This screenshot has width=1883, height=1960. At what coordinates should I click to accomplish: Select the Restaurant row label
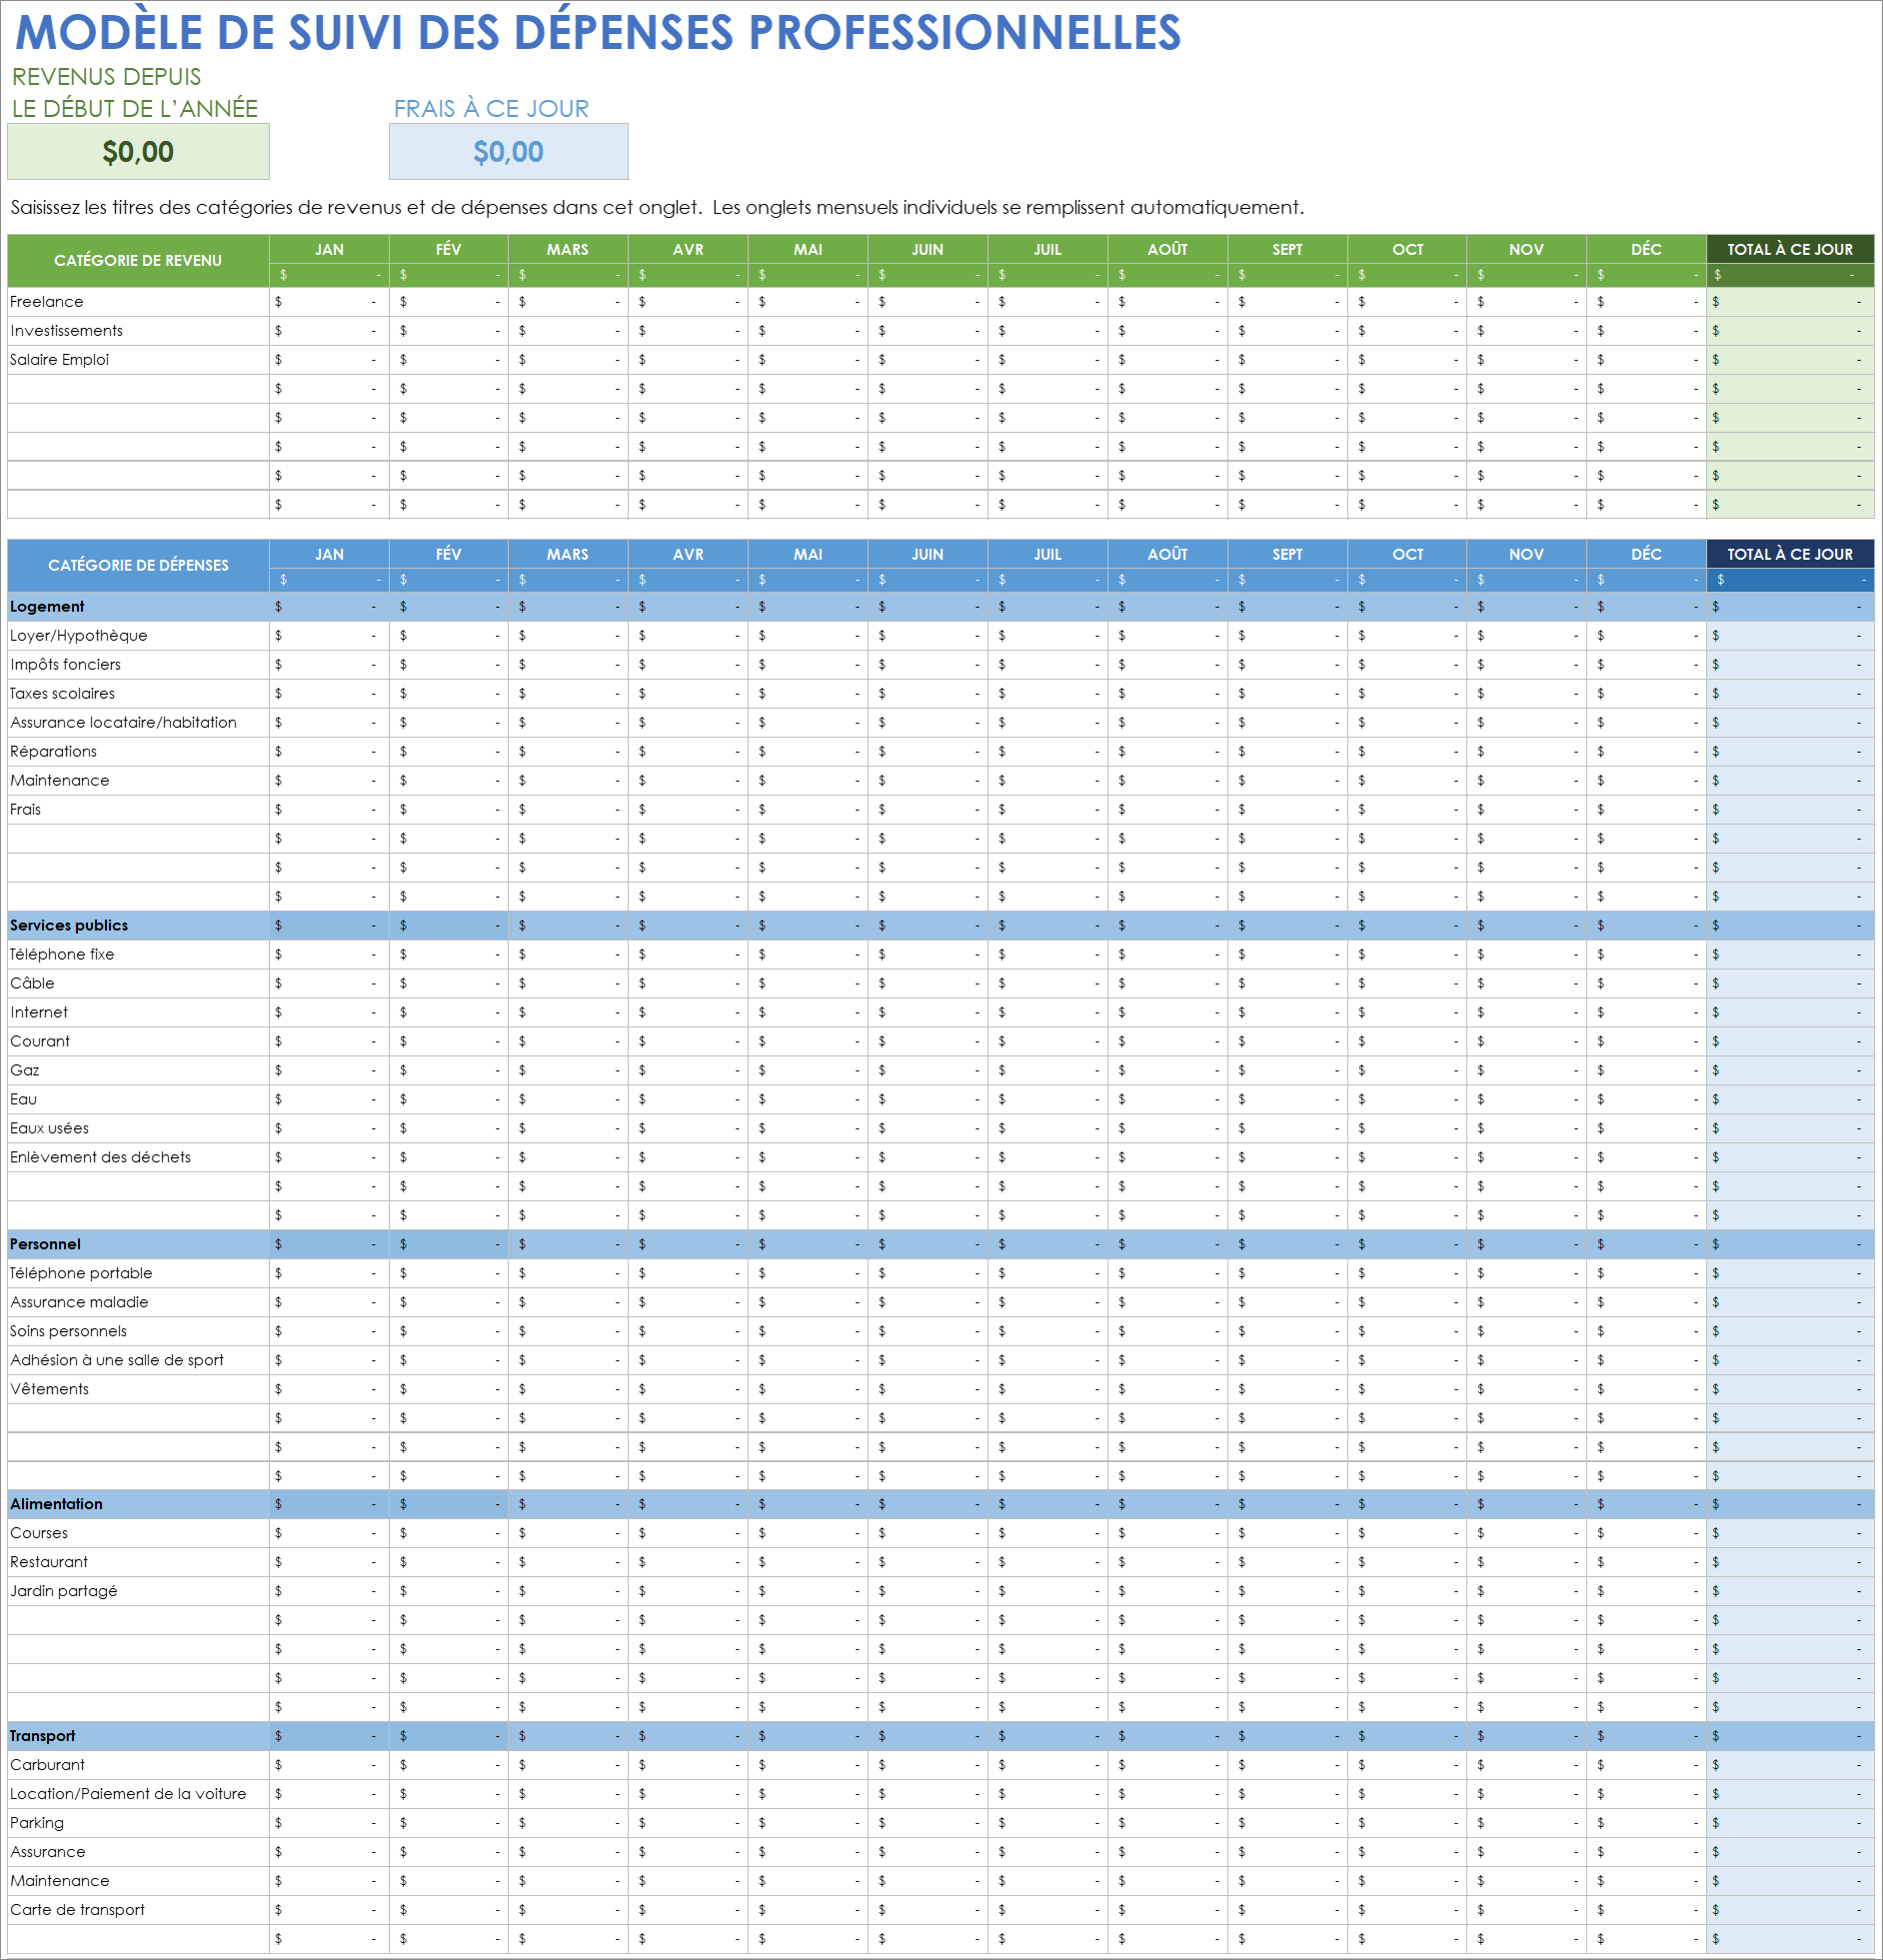[49, 1563]
